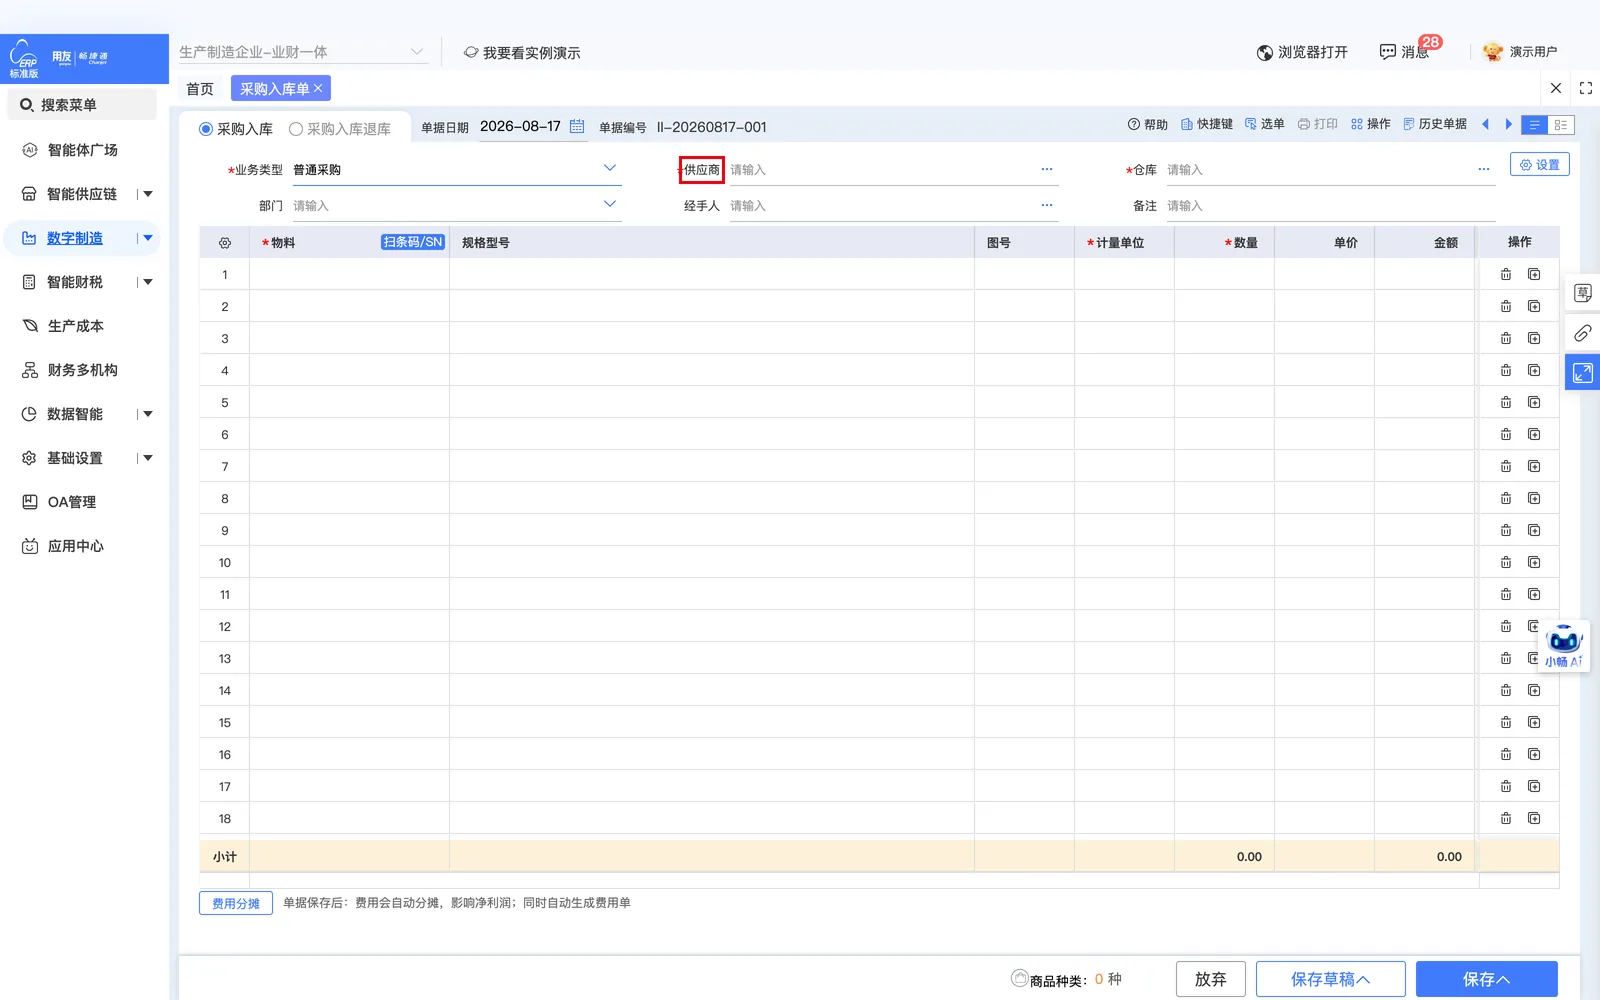The width and height of the screenshot is (1600, 1000).
Task: Copy row 8 with add icon
Action: [x=1534, y=498]
